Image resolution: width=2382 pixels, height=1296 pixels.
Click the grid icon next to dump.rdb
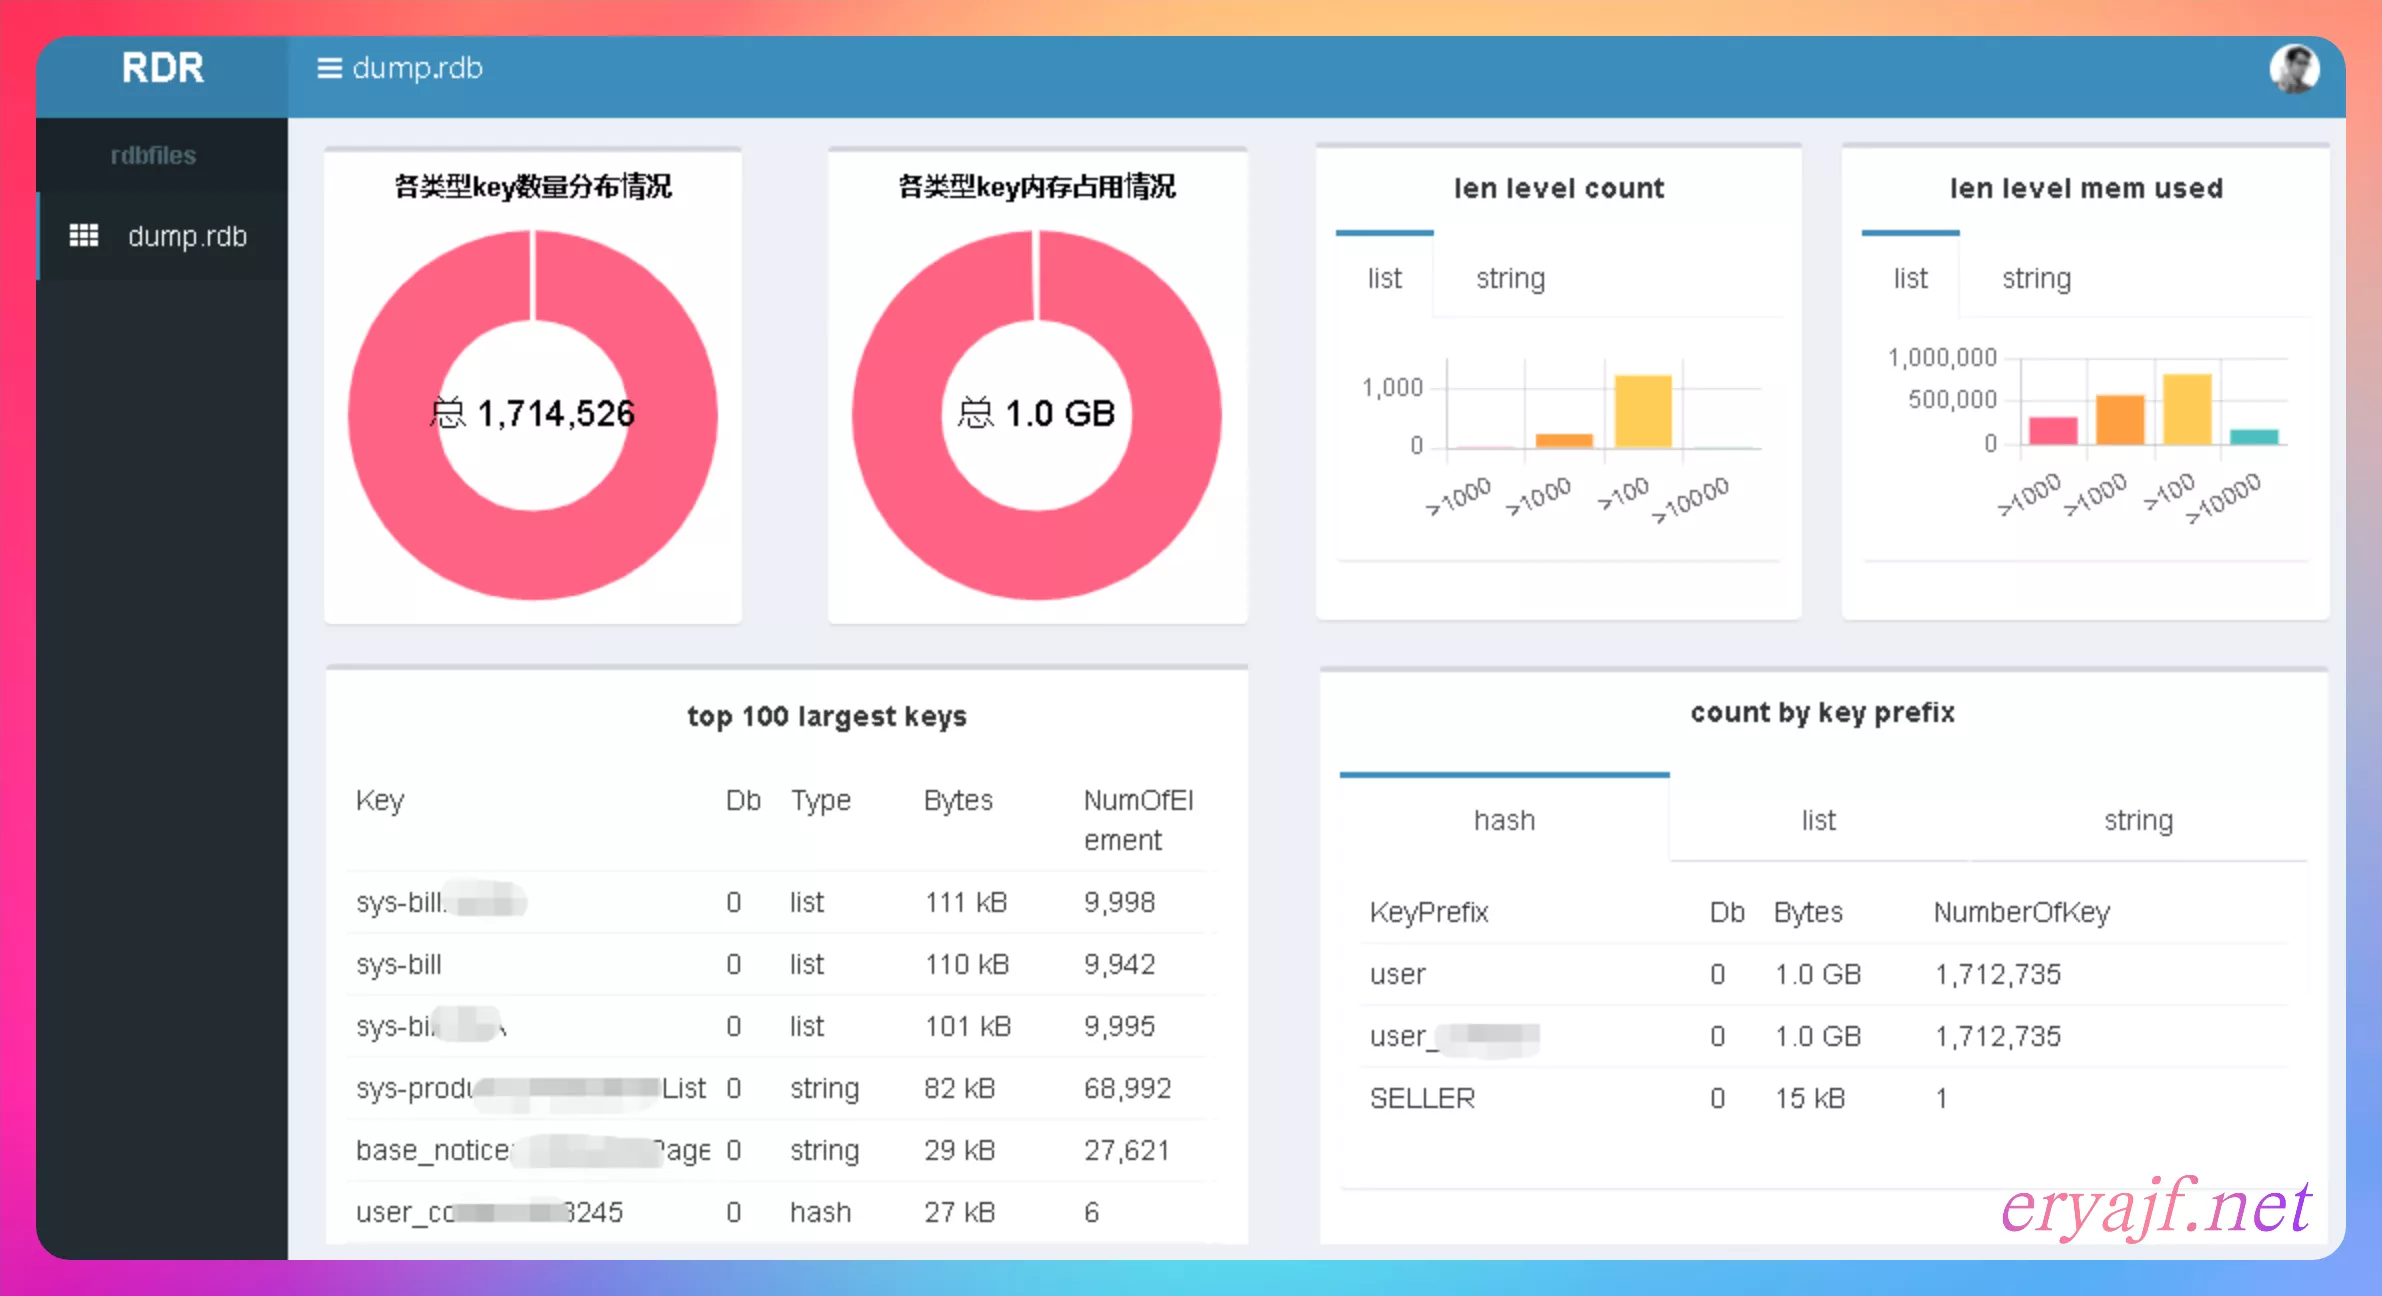point(84,236)
